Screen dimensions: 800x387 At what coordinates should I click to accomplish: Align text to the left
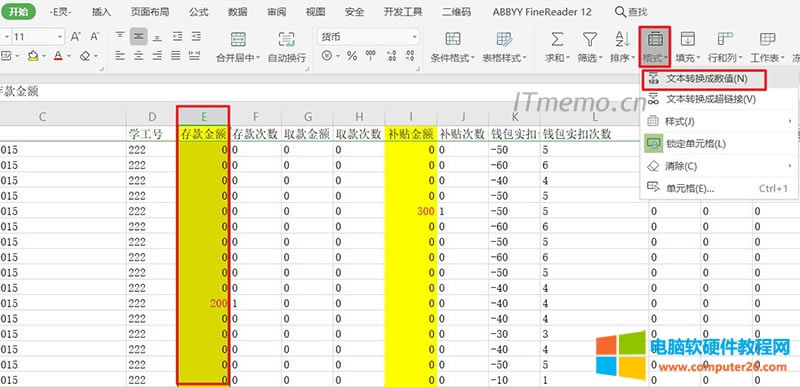120,56
